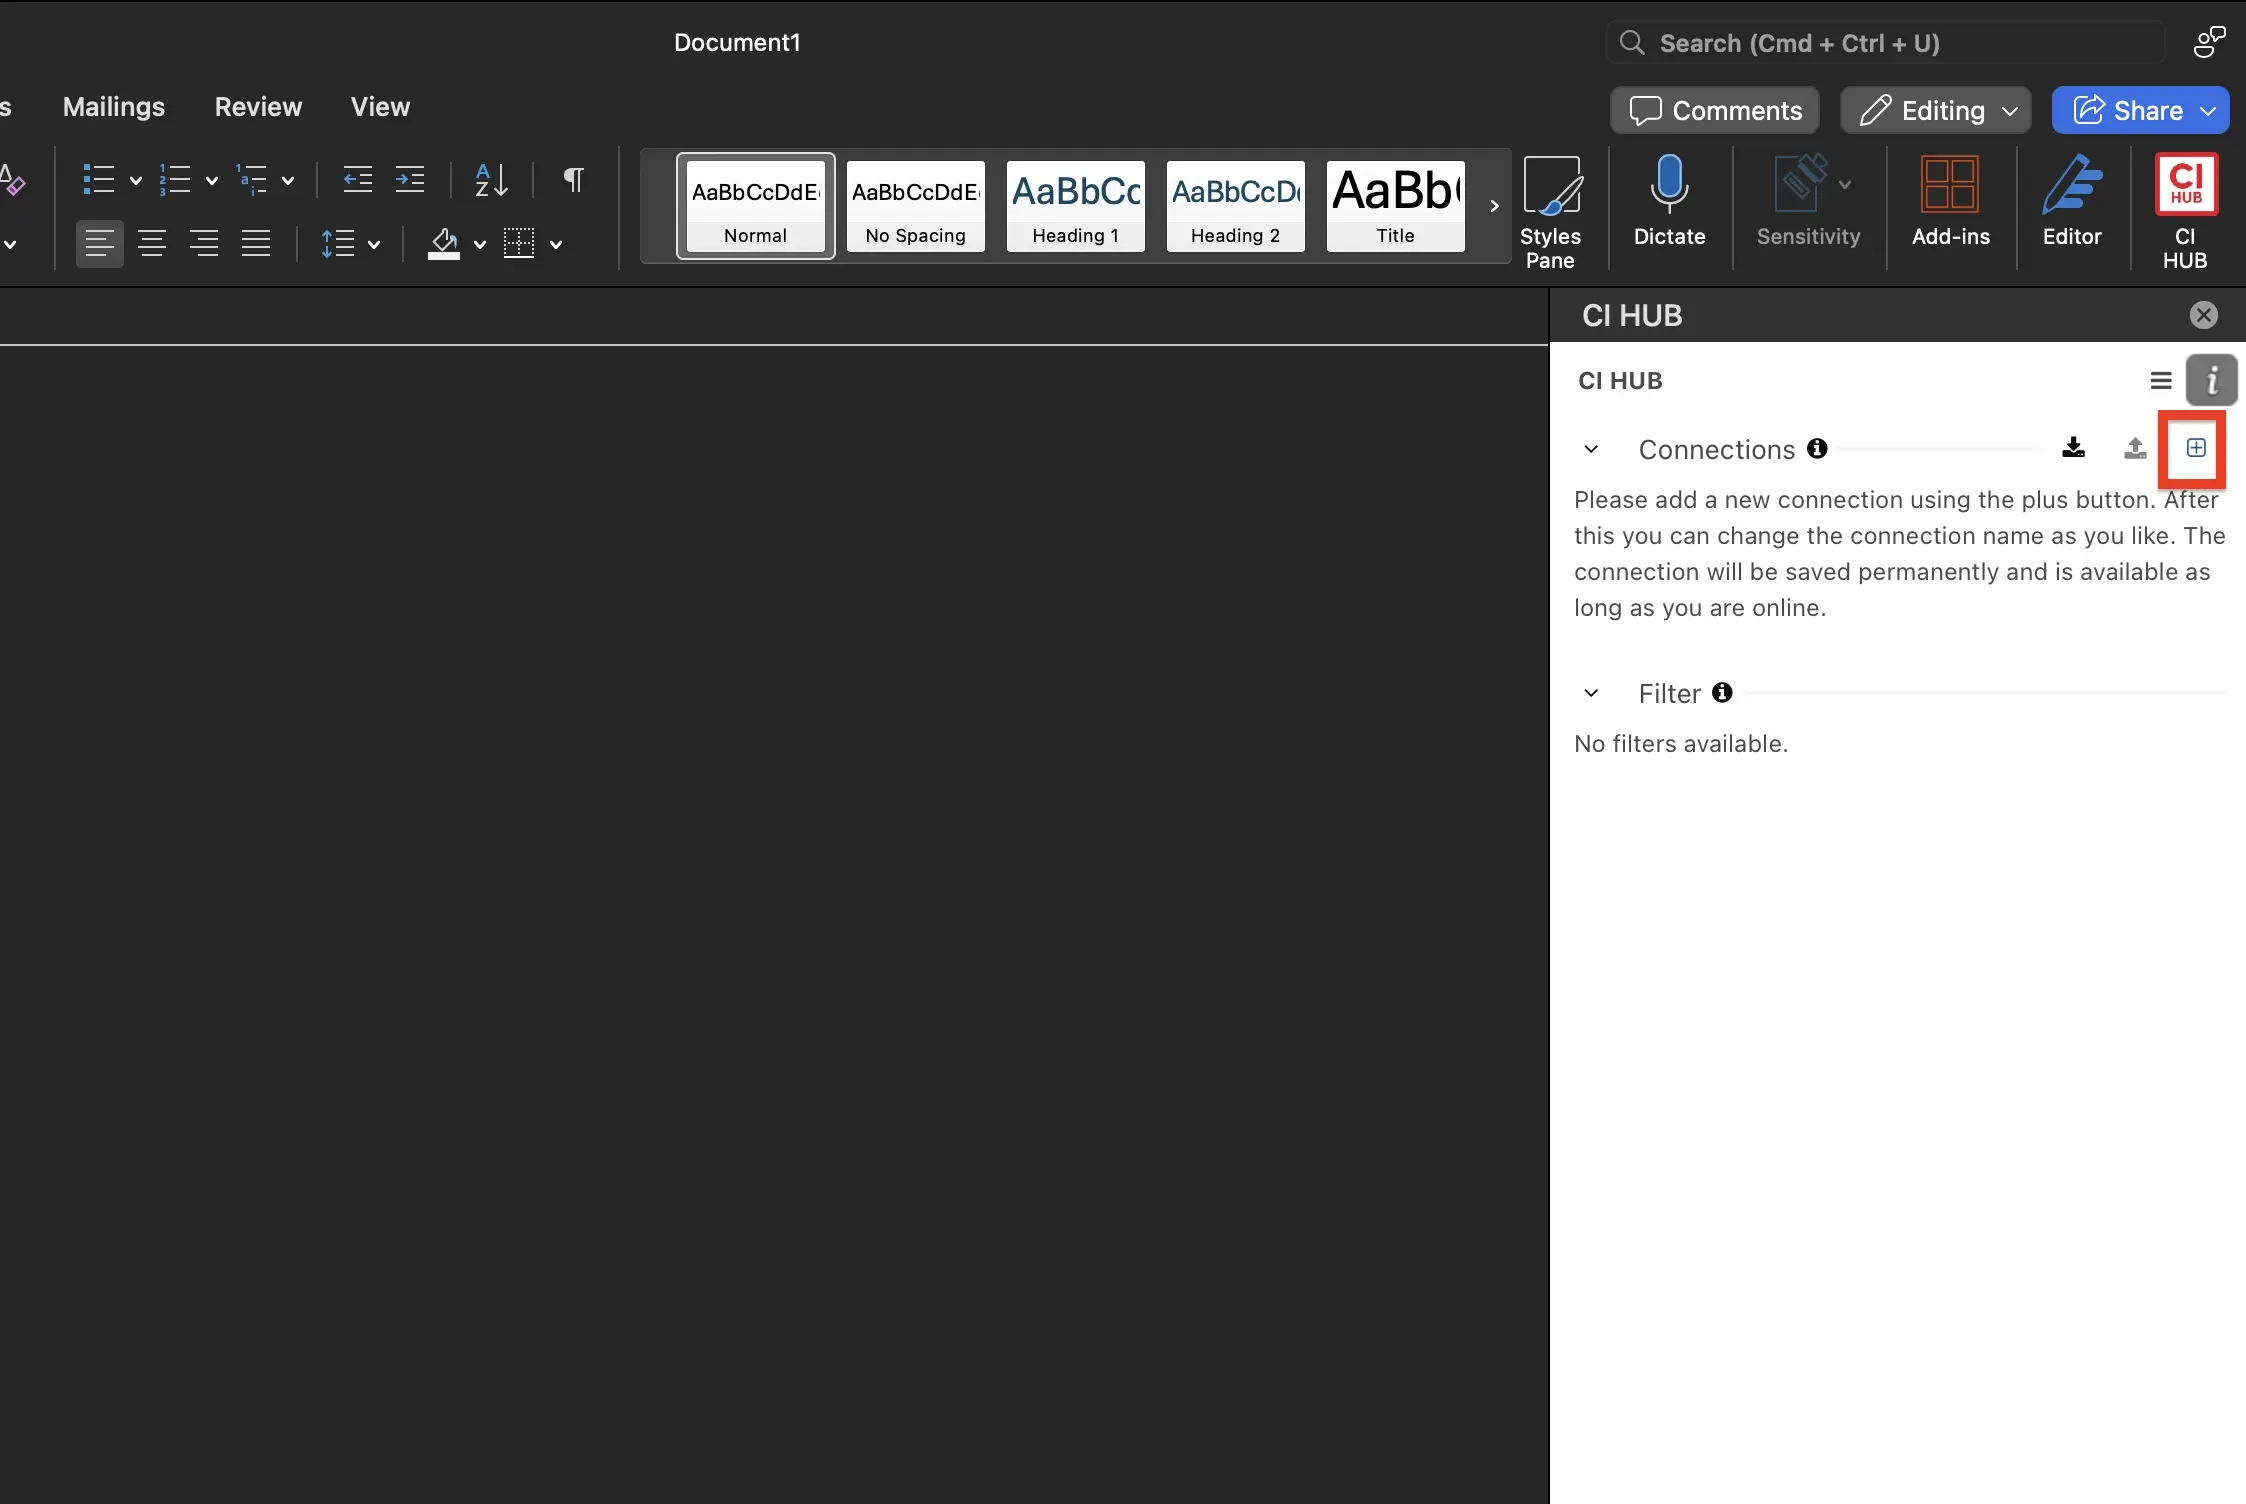Justify paragraph text
Image resolution: width=2246 pixels, height=1504 pixels.
[256, 244]
